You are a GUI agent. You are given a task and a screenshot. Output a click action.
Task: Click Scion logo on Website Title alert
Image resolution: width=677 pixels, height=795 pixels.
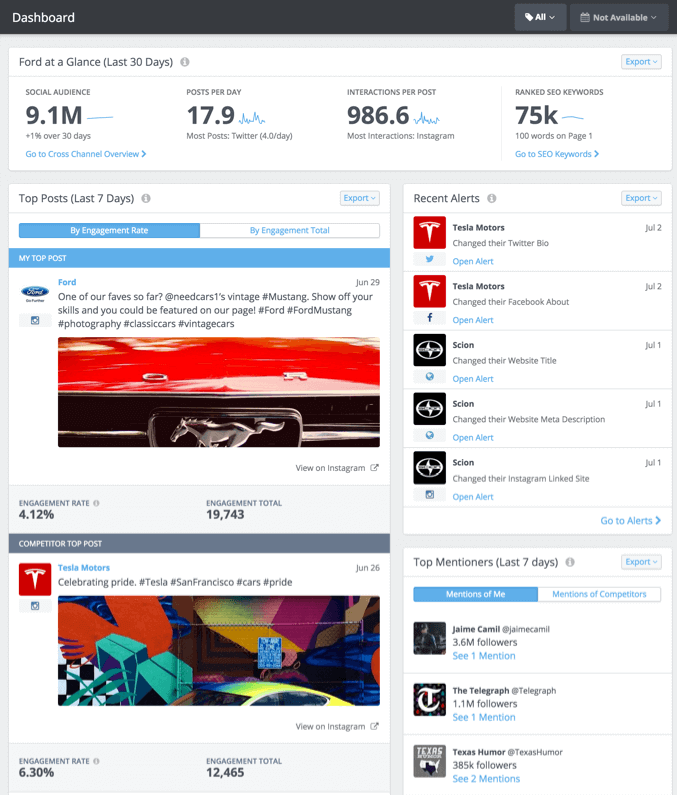430,350
